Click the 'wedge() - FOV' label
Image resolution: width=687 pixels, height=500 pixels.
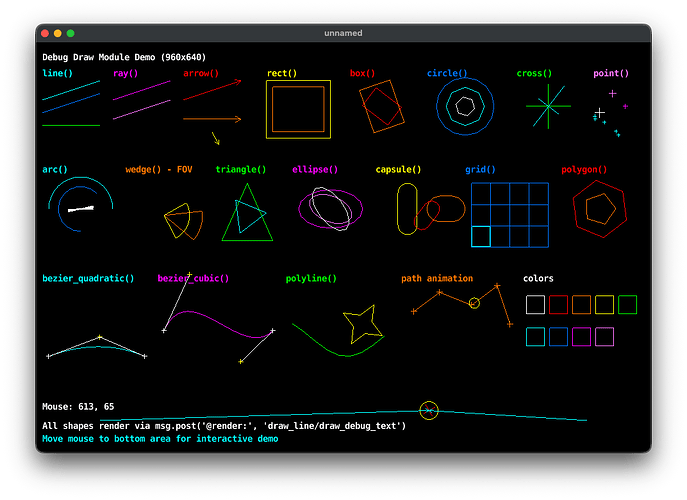pos(159,170)
